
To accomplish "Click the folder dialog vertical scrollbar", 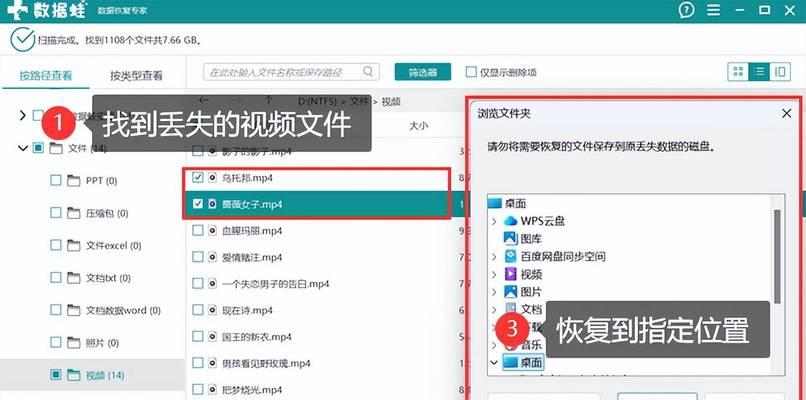I will pyautogui.click(x=777, y=256).
